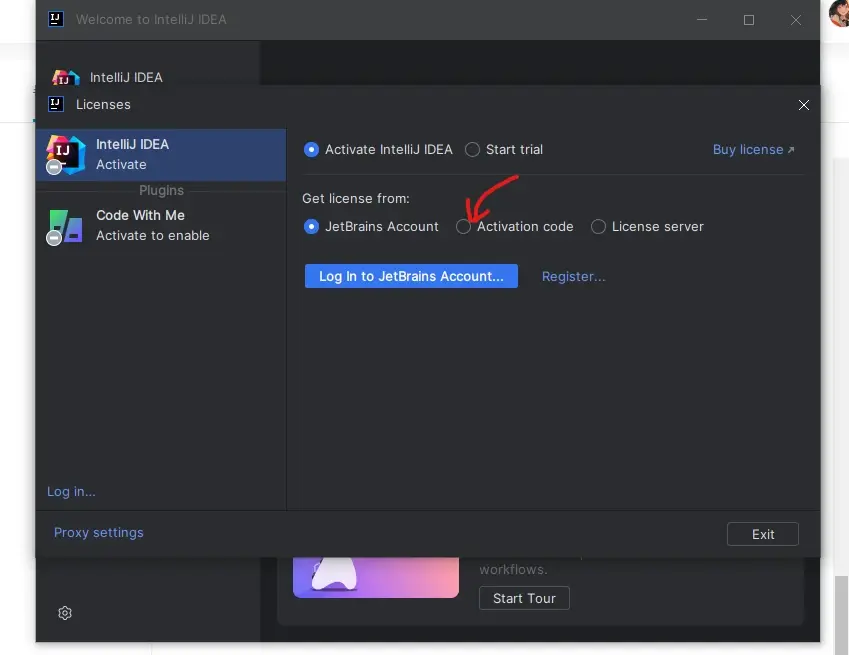The width and height of the screenshot is (849, 655).
Task: Click IntelliJ IDEA logo in Welcome sidebar
Action: 66,78
